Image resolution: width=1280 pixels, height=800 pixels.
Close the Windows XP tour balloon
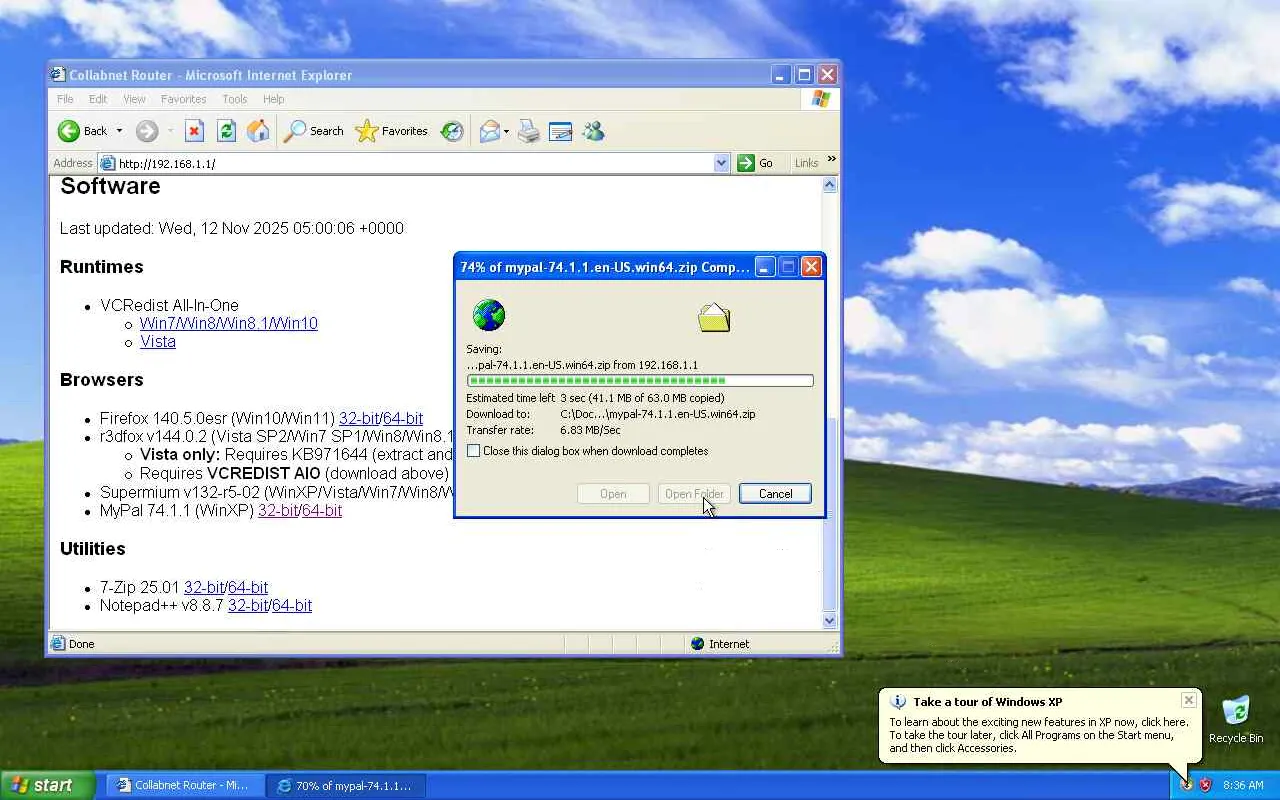(x=1188, y=700)
